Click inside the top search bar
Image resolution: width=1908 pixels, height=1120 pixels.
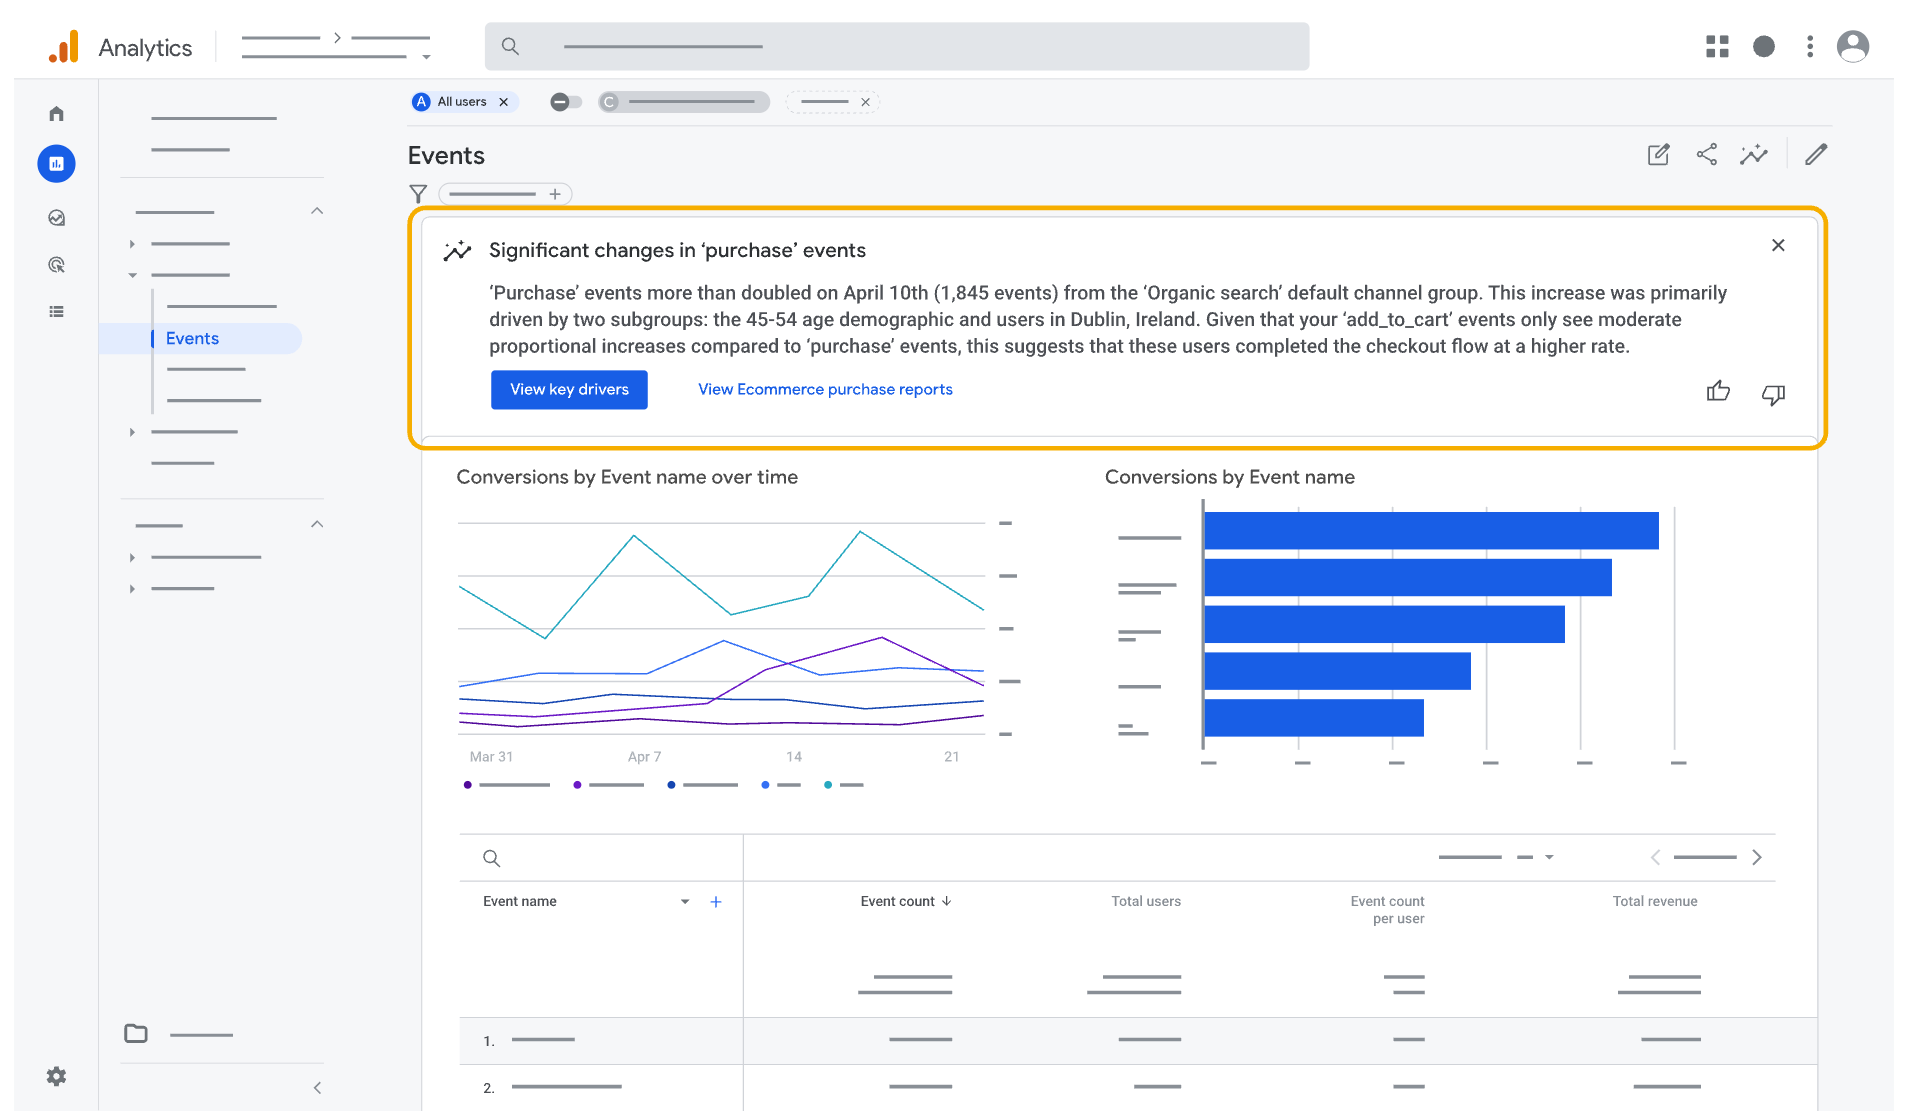[x=896, y=46]
